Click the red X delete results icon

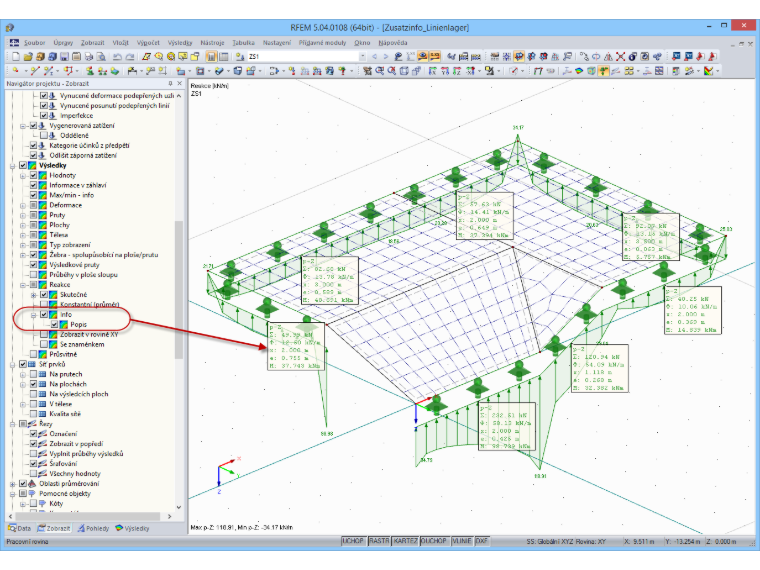620,57
